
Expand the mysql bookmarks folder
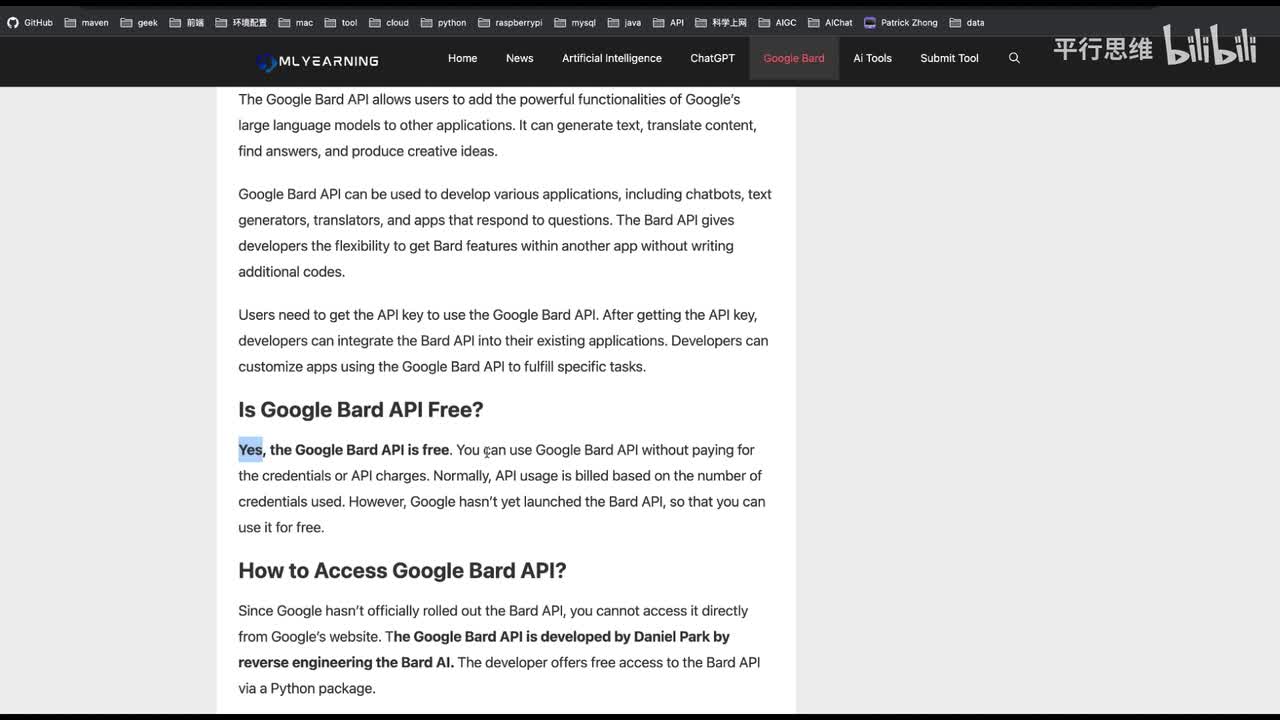[x=575, y=22]
